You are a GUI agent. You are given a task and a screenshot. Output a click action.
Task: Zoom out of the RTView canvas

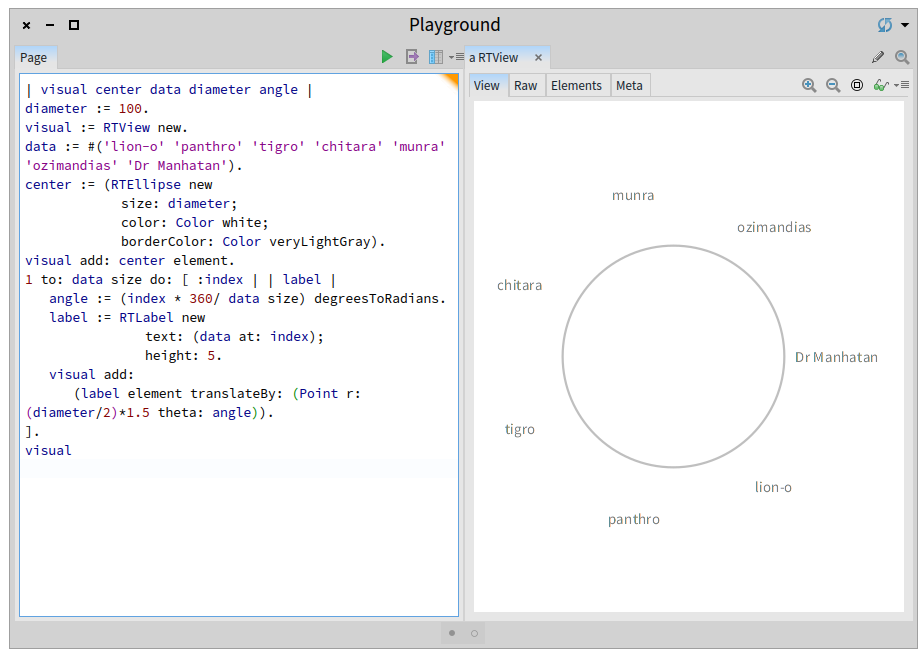click(833, 85)
